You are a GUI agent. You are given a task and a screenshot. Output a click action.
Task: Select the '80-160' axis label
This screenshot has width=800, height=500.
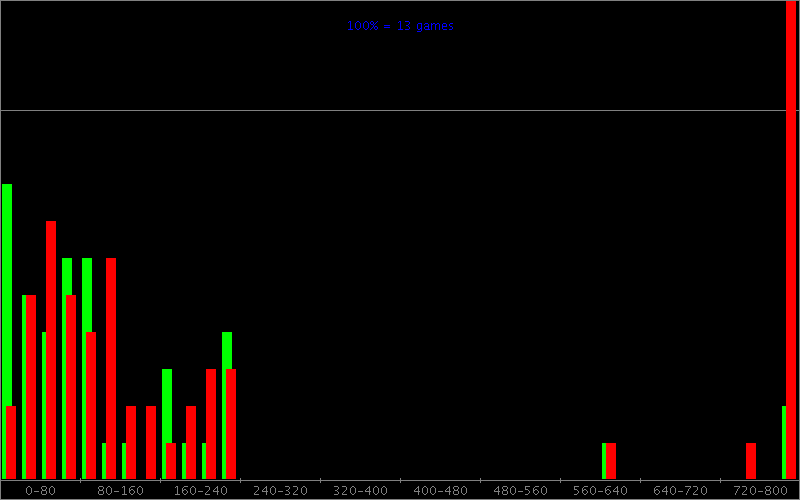(120, 491)
